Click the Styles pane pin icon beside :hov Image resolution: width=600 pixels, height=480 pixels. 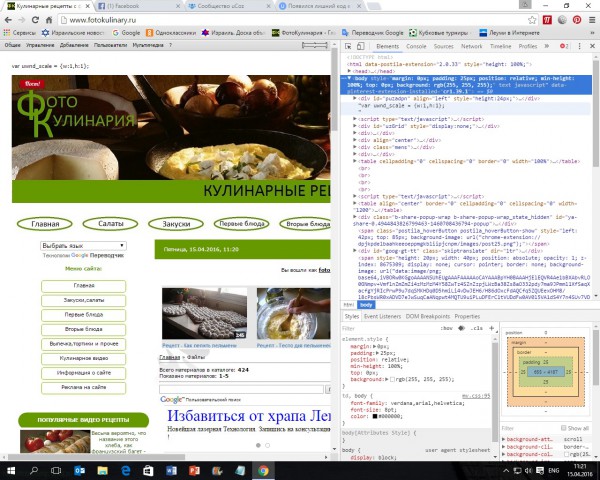(x=462, y=328)
